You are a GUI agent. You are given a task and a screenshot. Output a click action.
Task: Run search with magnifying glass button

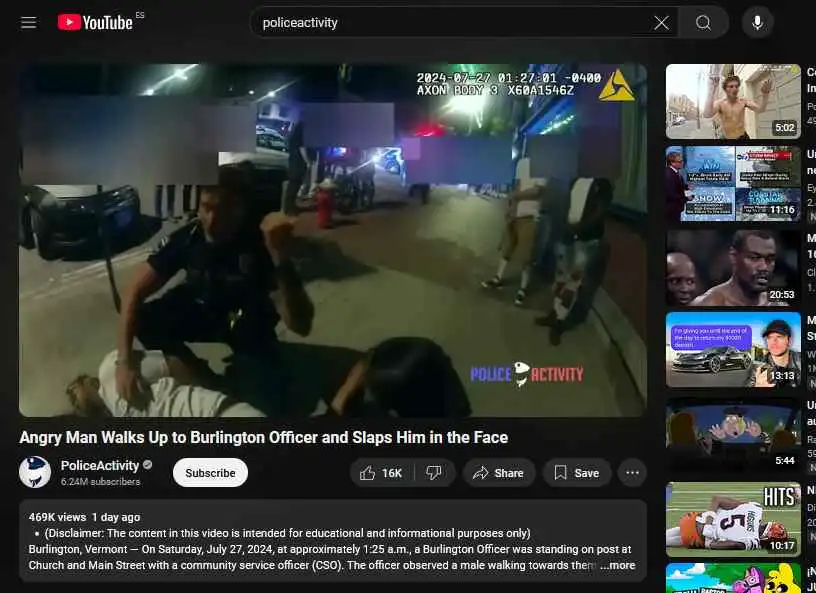tap(703, 23)
